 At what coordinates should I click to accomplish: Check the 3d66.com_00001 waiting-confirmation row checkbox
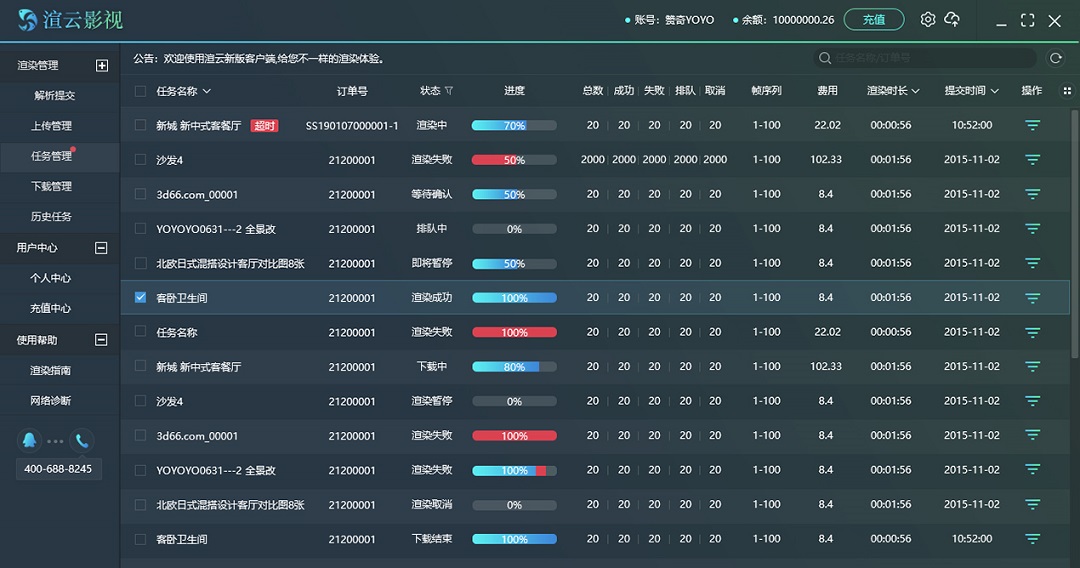pos(140,194)
